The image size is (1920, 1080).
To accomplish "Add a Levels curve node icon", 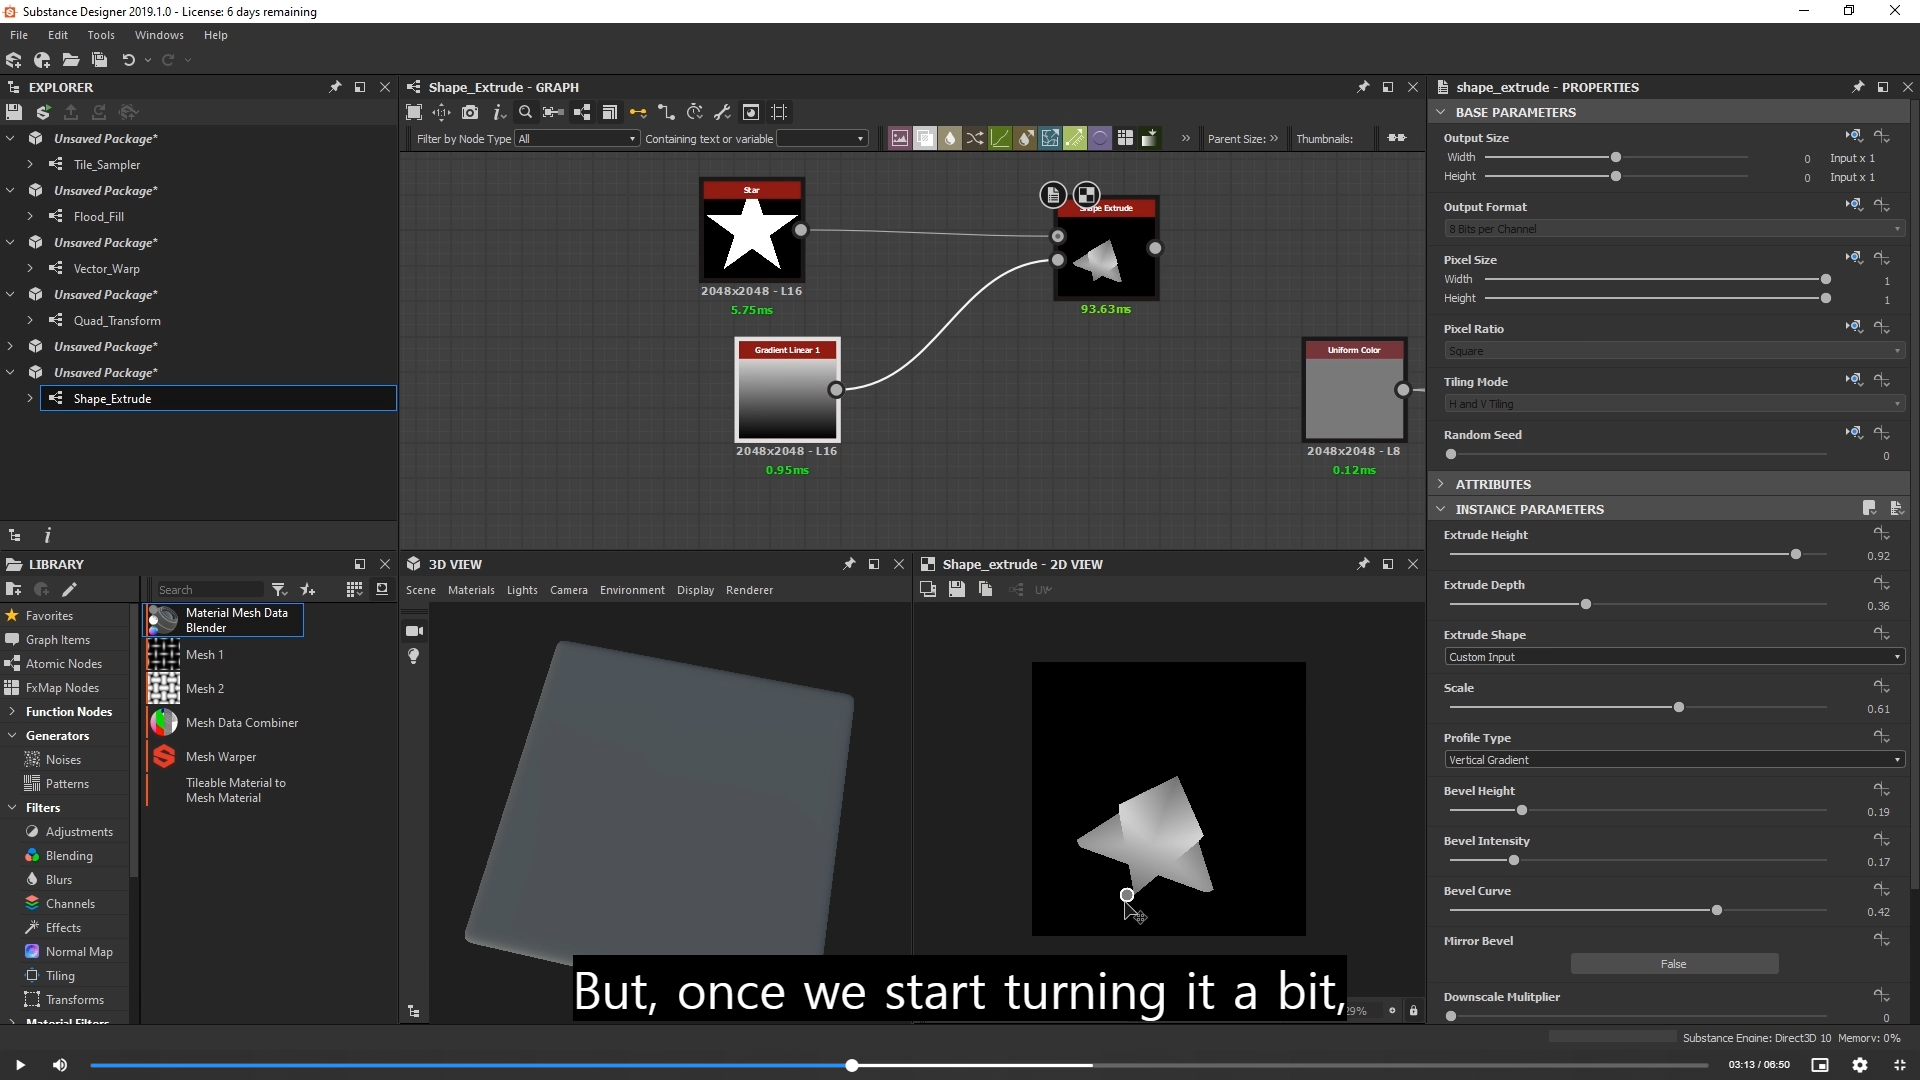I will pyautogui.click(x=1000, y=138).
